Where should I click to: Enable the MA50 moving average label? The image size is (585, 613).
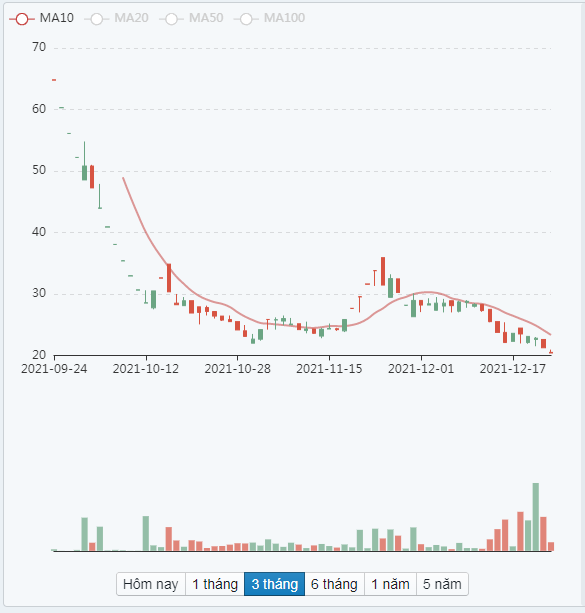[206, 18]
